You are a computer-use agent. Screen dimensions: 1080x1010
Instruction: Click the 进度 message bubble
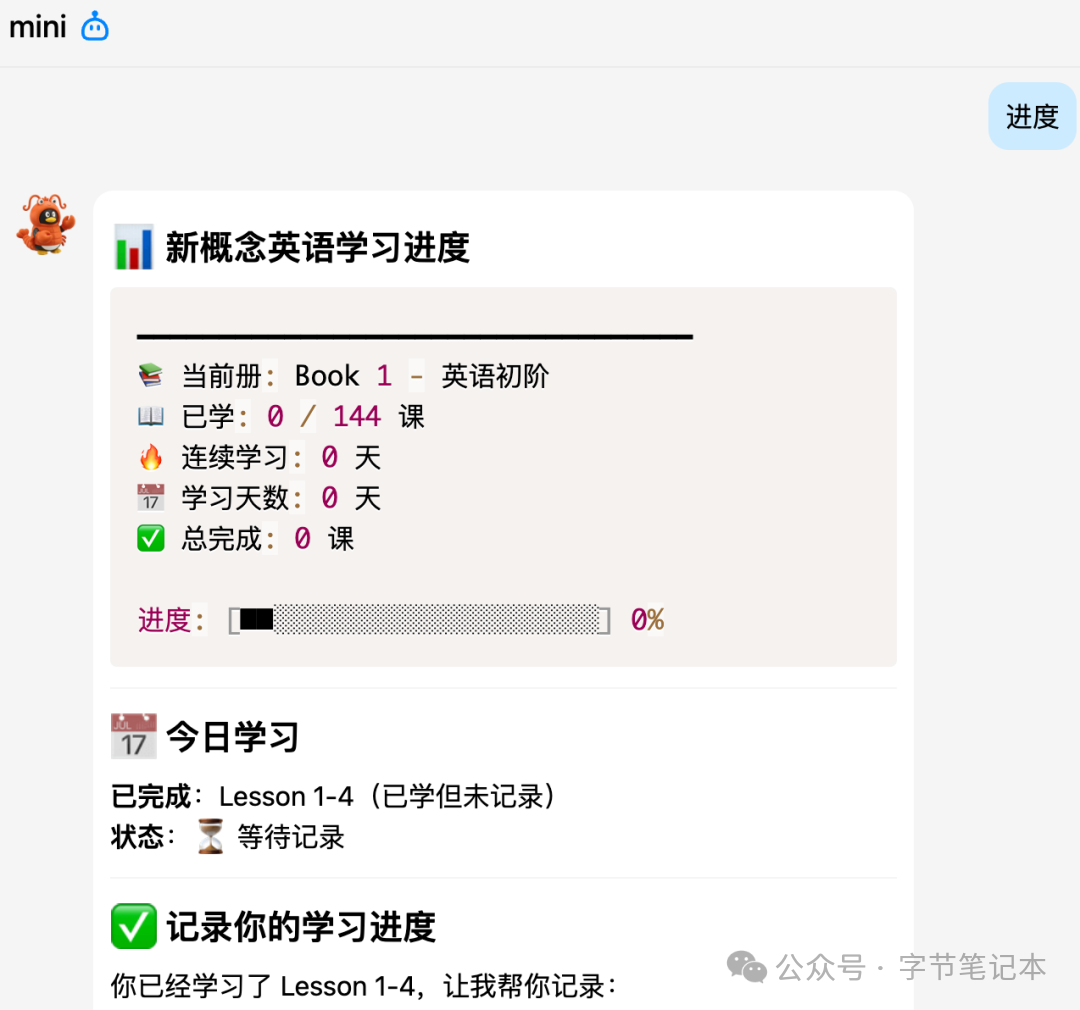(1032, 116)
